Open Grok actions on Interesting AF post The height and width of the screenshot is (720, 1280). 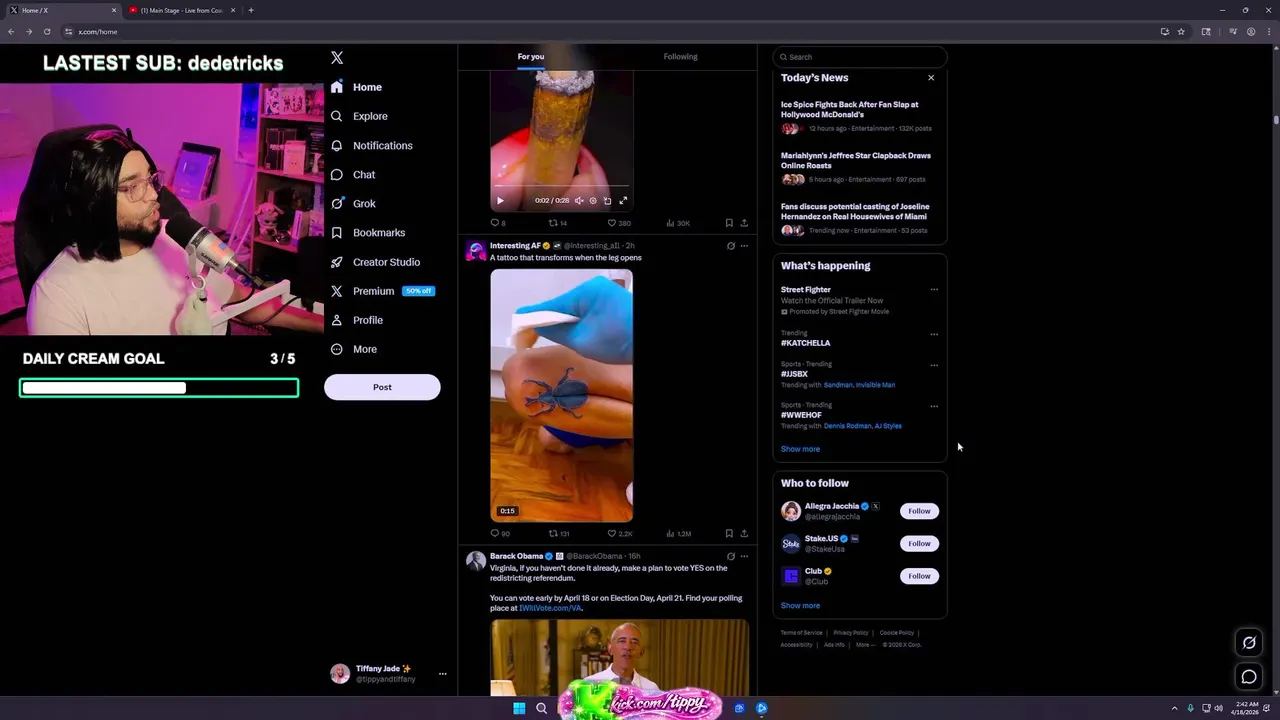pos(730,246)
